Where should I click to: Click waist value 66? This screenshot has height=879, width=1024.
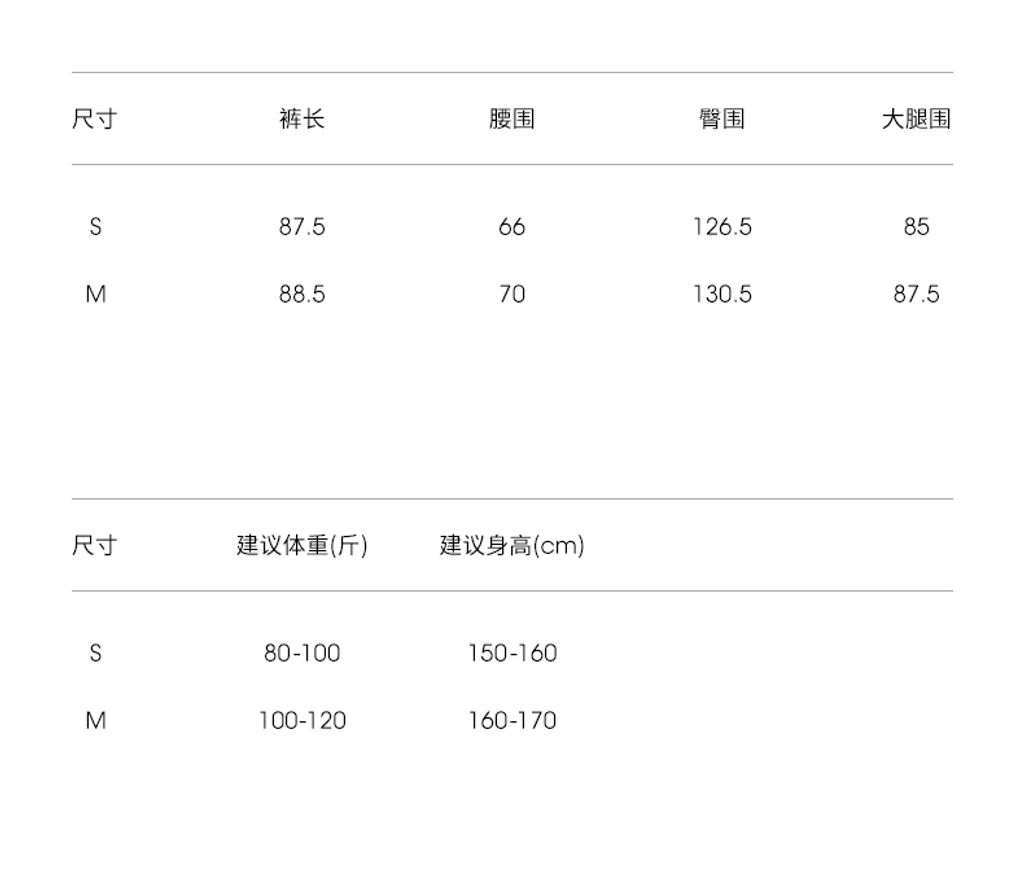(x=511, y=227)
